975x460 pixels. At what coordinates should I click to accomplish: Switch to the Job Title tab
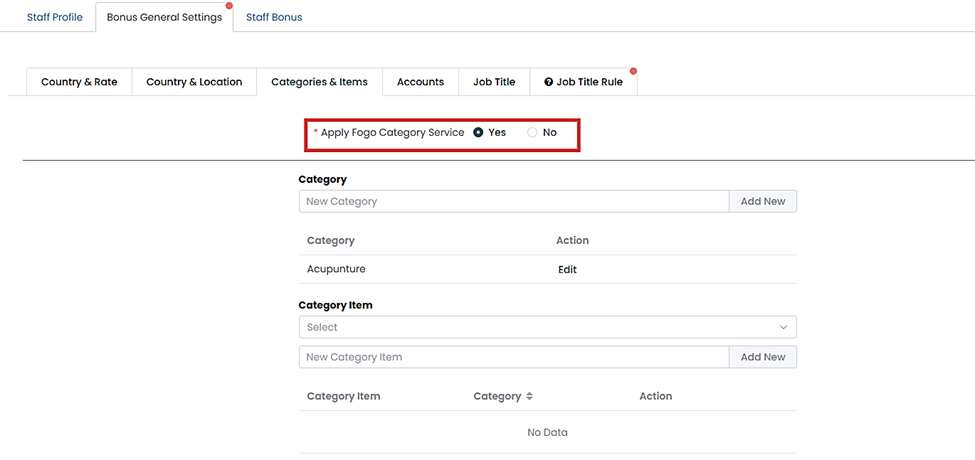(494, 82)
